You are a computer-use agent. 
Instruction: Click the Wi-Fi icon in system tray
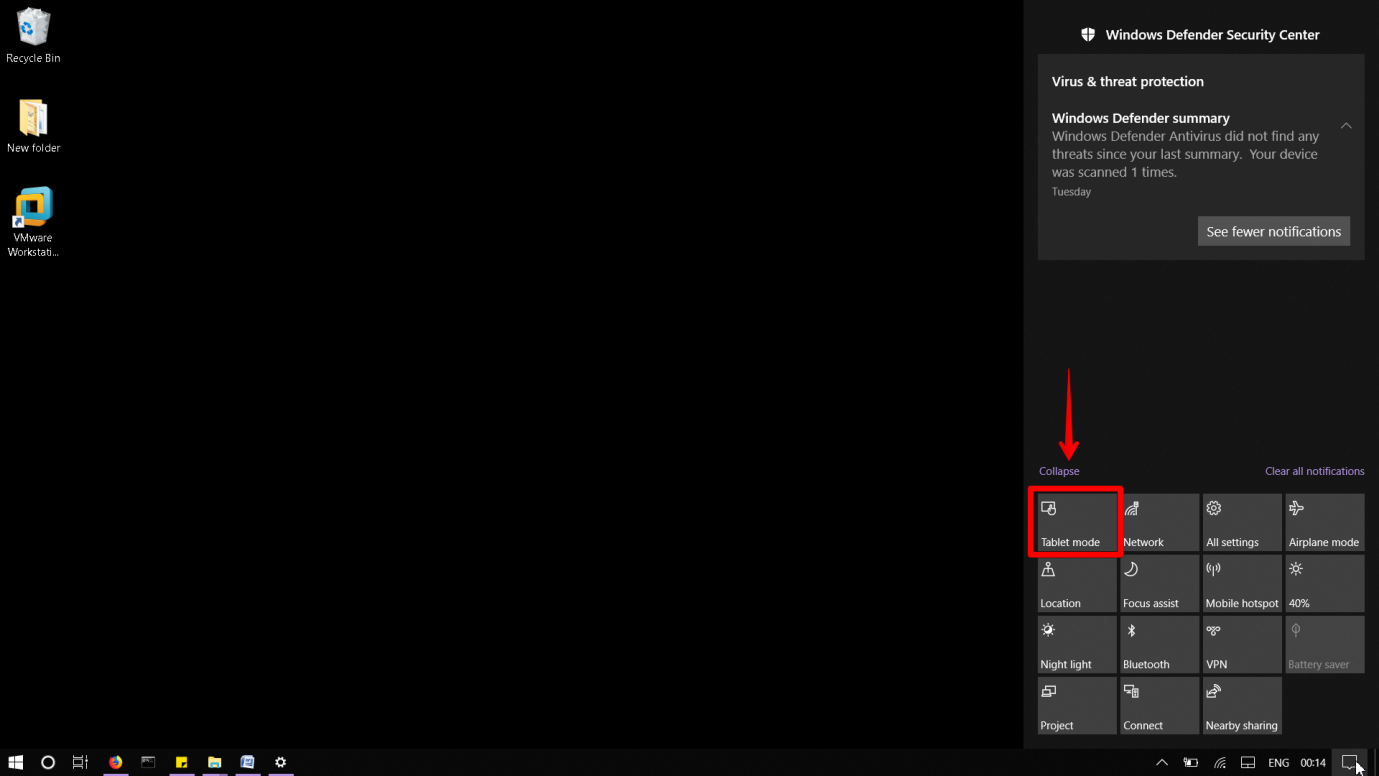(1219, 762)
